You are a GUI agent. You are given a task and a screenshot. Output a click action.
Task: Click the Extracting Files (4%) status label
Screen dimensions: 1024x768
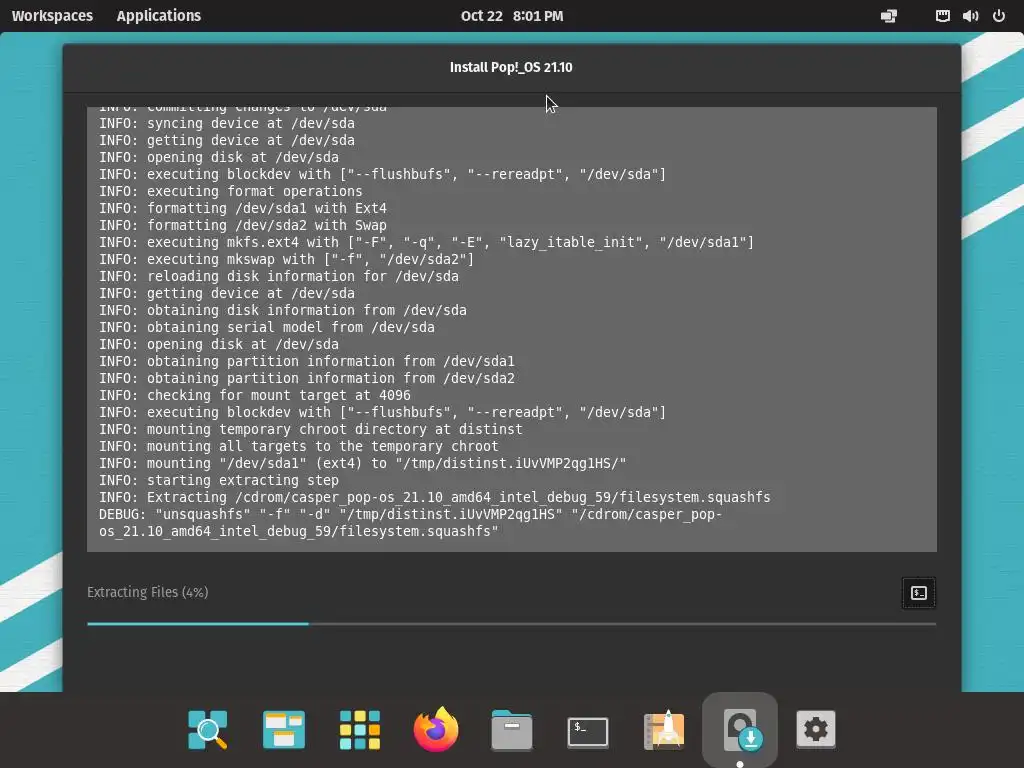[x=148, y=592]
